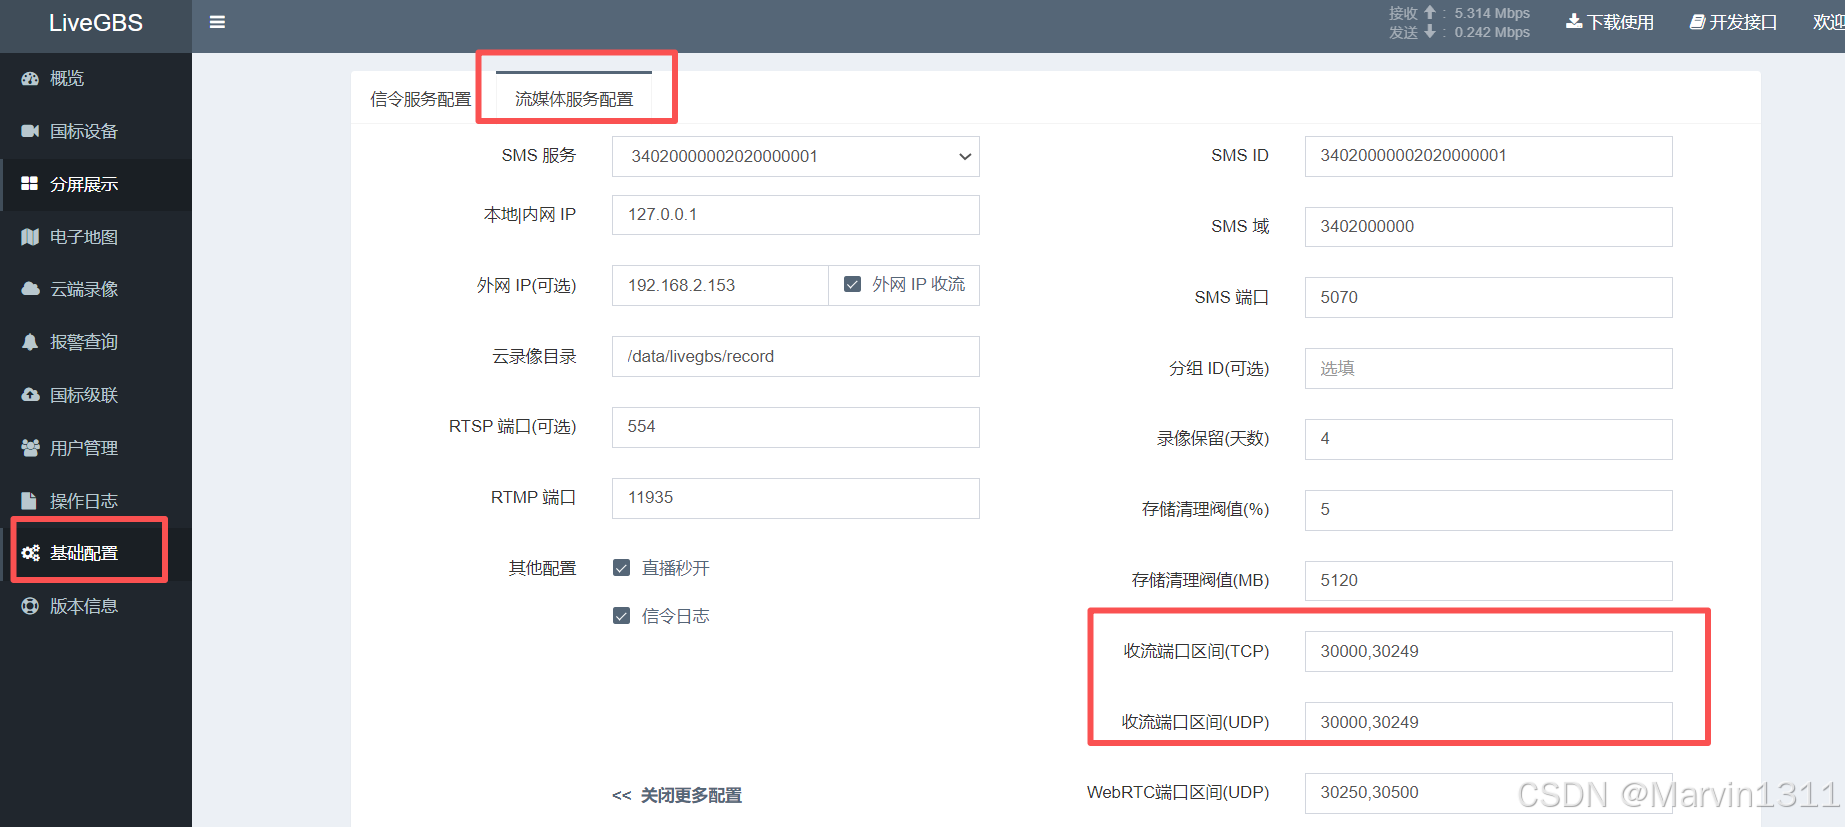Click the 录像保留(天数) input field

1488,439
